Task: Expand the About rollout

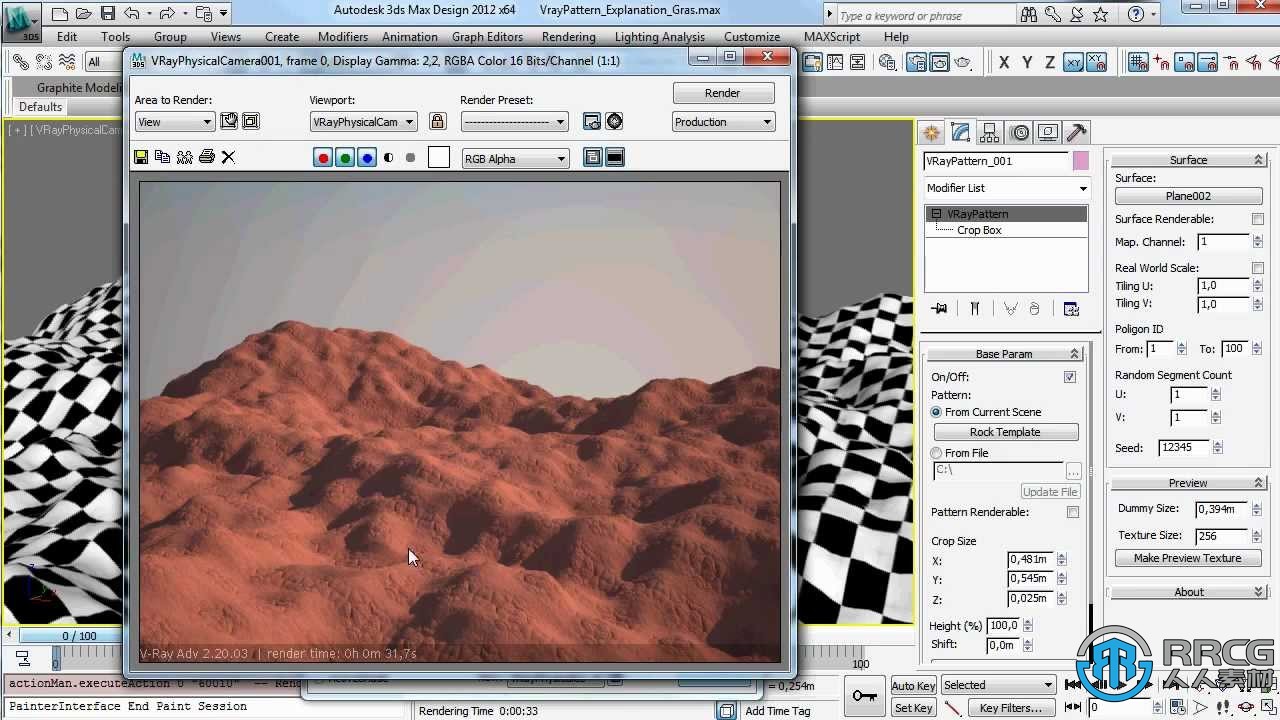Action: point(1188,592)
